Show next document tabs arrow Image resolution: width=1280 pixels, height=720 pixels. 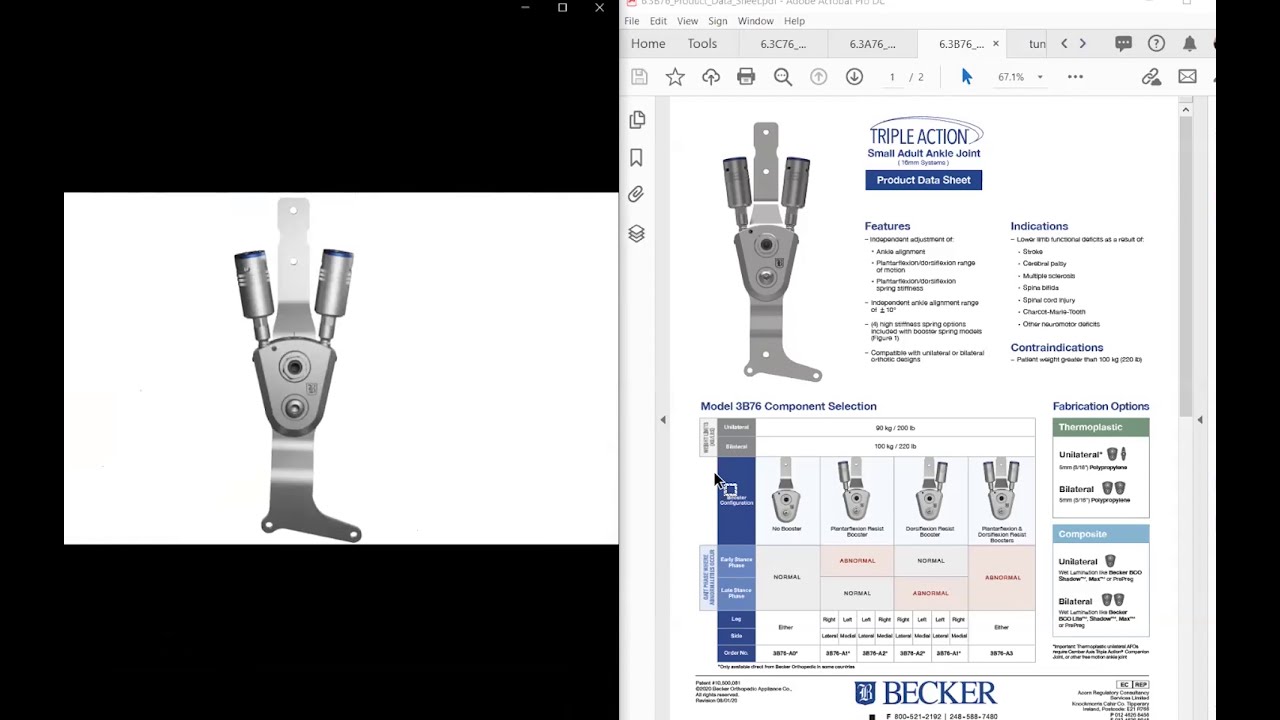pyautogui.click(x=1082, y=44)
